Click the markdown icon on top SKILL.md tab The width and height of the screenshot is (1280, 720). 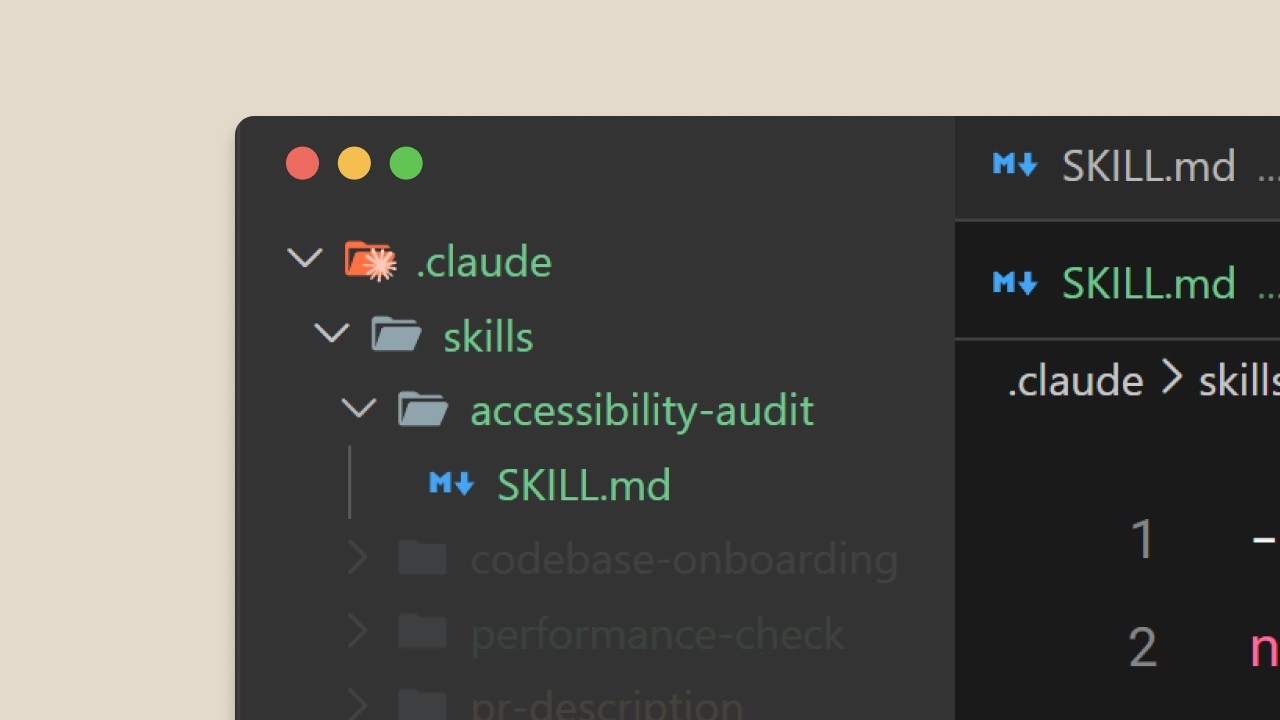(1015, 164)
